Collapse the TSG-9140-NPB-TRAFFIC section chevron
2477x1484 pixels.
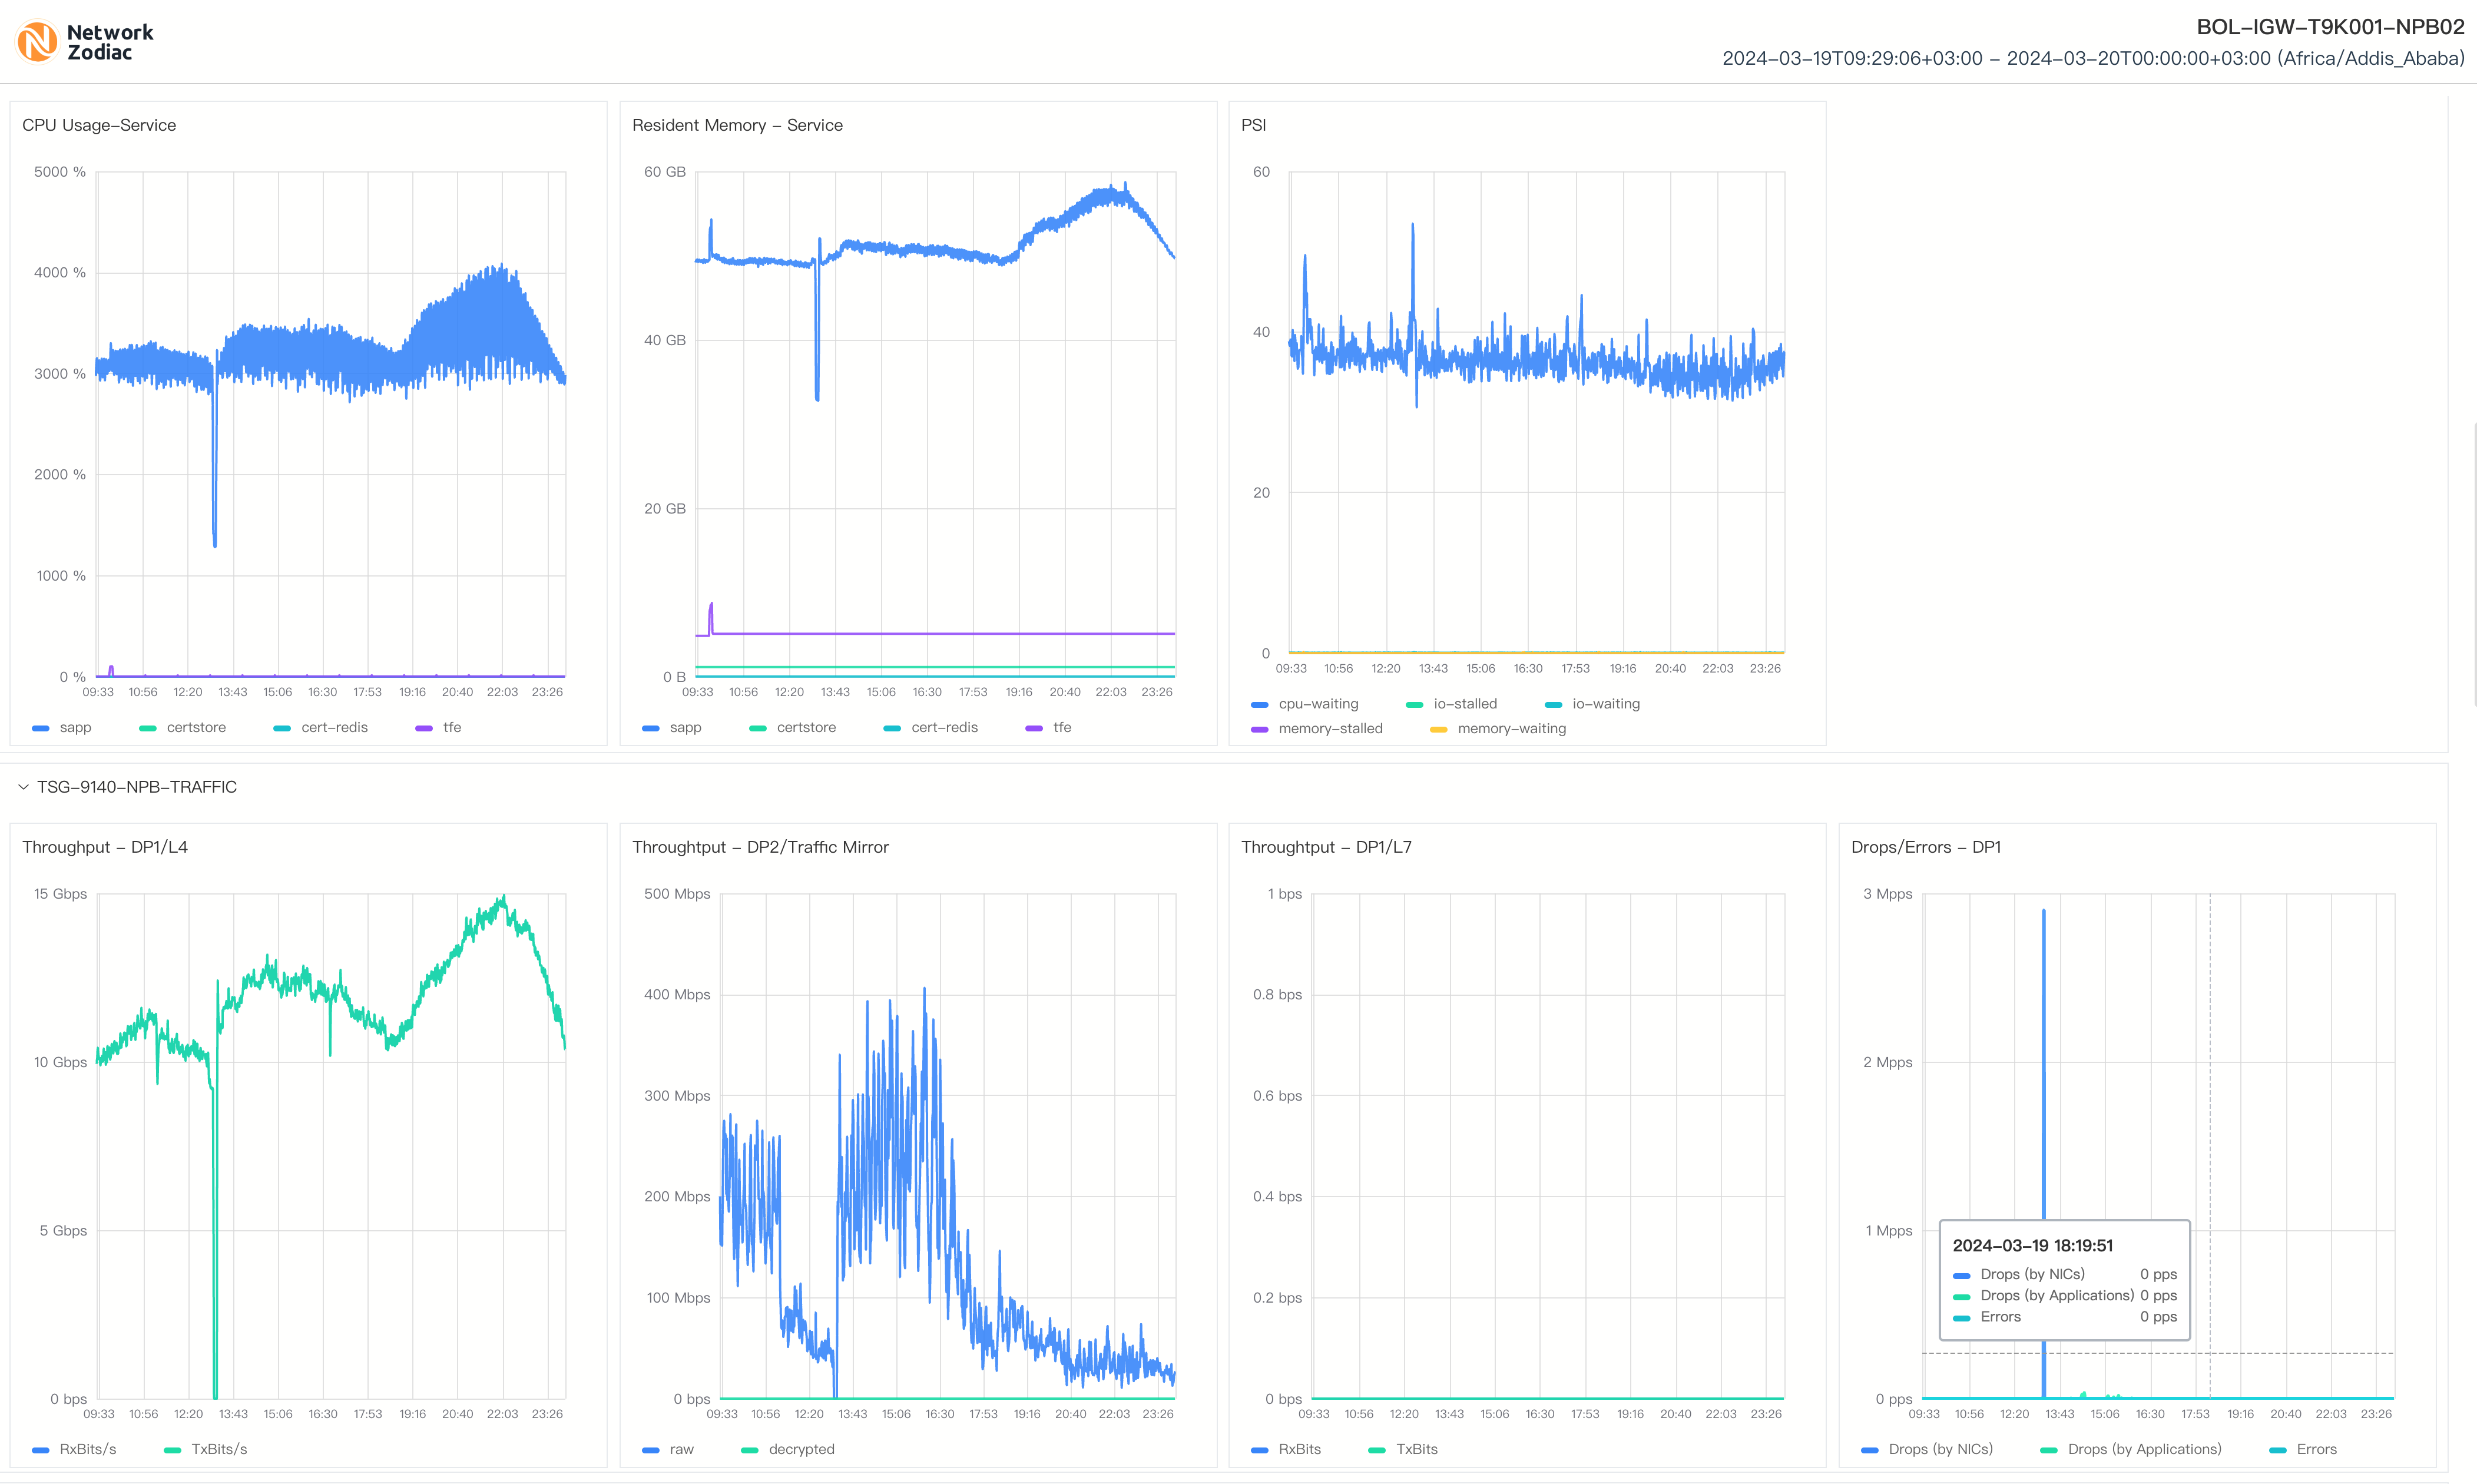pyautogui.click(x=23, y=787)
